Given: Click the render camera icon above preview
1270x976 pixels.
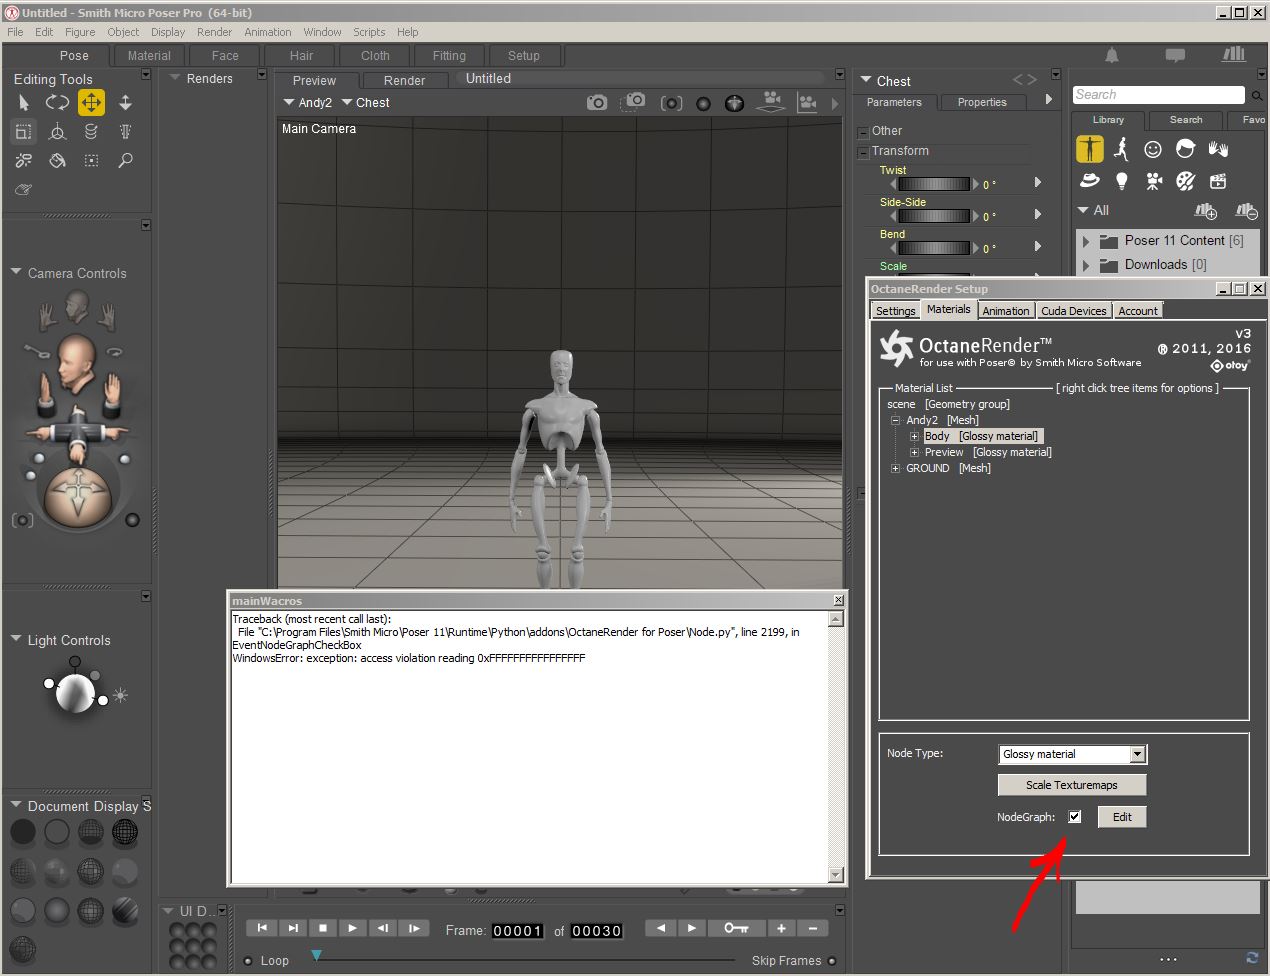Looking at the screenshot, I should click(597, 102).
